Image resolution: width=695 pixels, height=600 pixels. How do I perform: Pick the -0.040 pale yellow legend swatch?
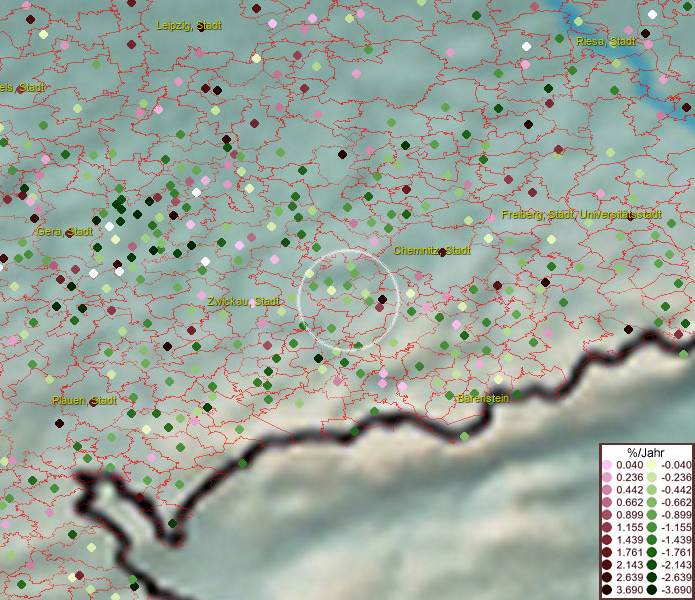pos(652,465)
